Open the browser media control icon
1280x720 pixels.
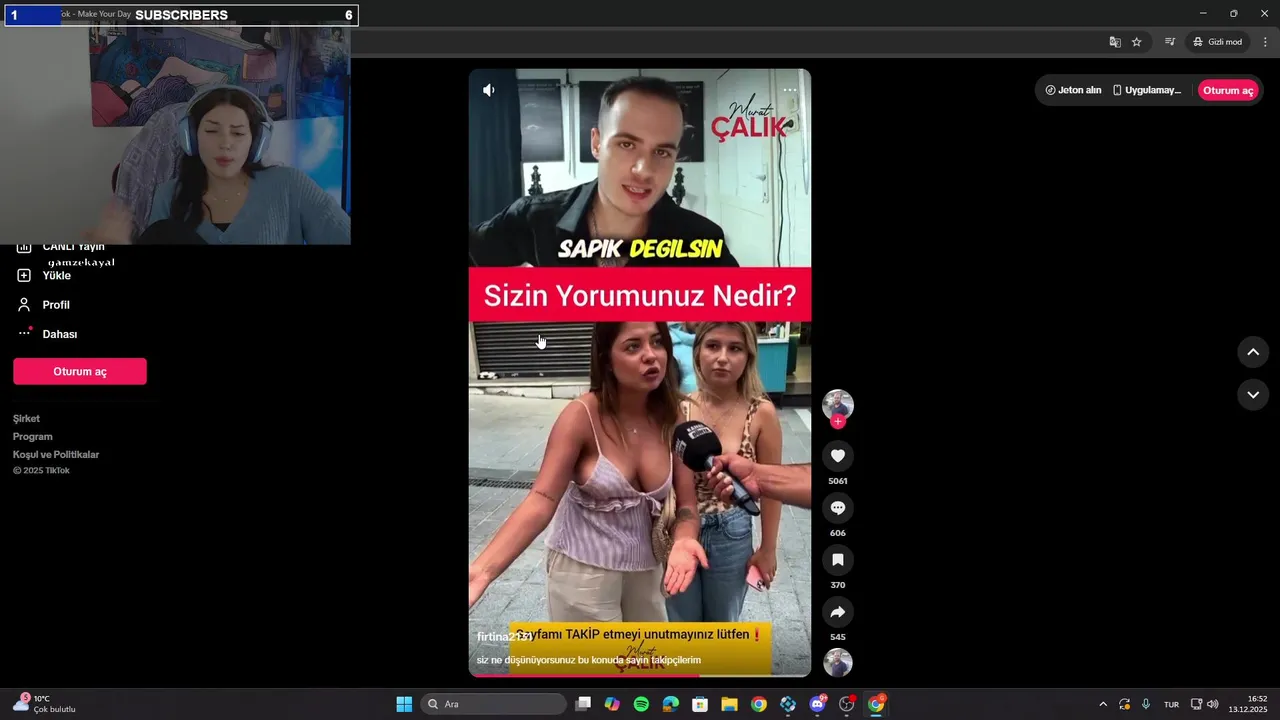[x=1170, y=42]
